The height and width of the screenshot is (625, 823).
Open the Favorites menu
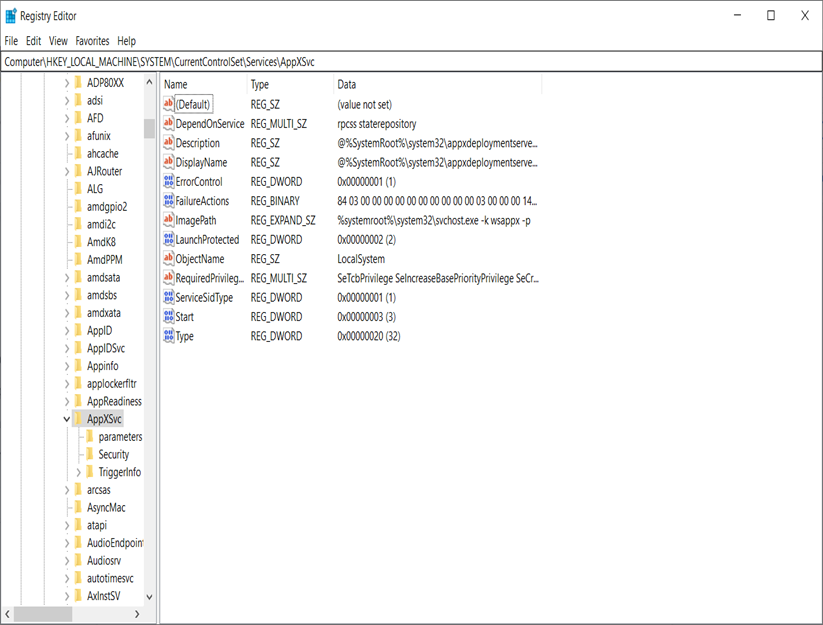[x=92, y=41]
